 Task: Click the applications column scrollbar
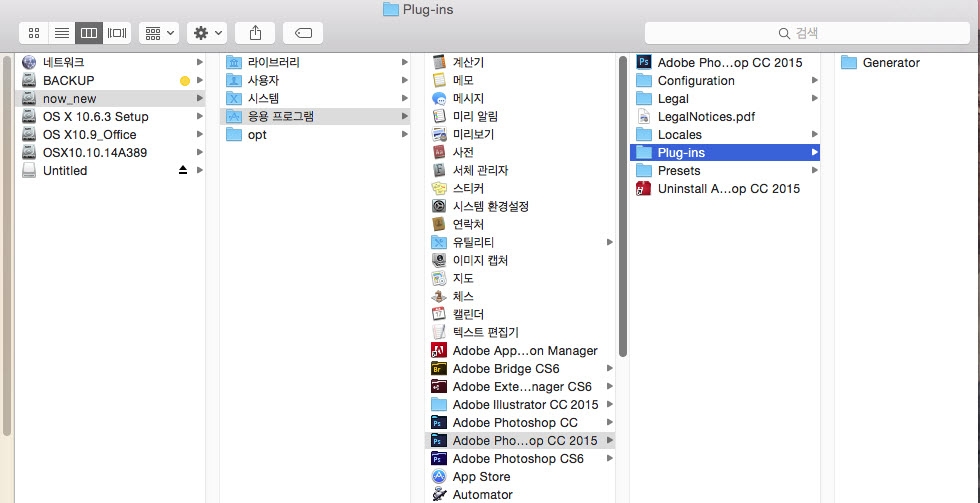coord(622,206)
